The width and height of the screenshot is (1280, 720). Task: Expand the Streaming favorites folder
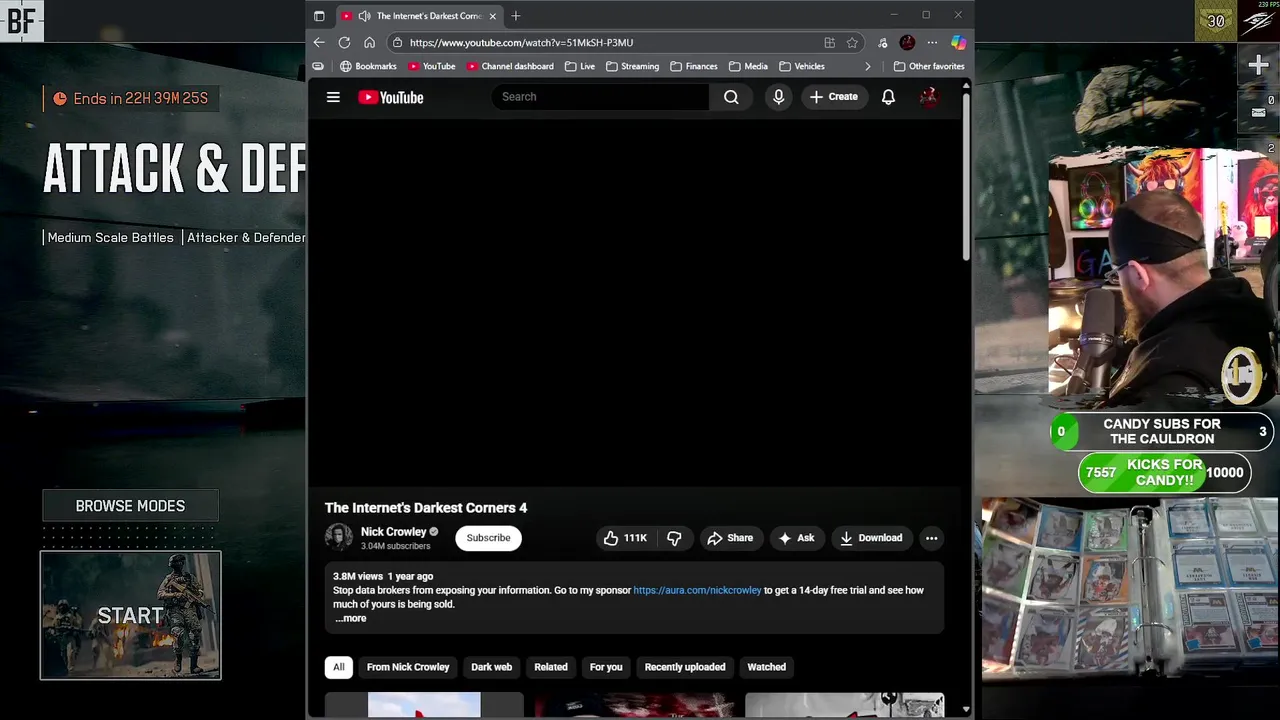(x=632, y=66)
